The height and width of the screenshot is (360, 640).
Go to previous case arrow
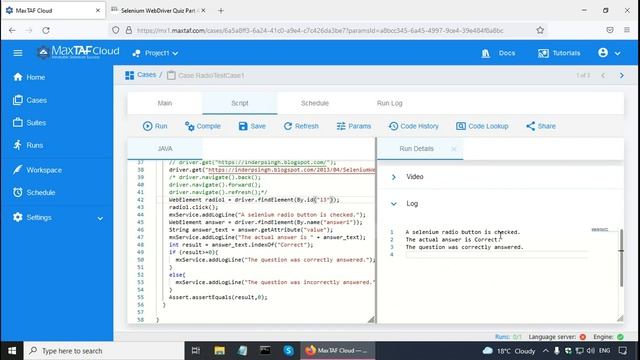[x=603, y=76]
